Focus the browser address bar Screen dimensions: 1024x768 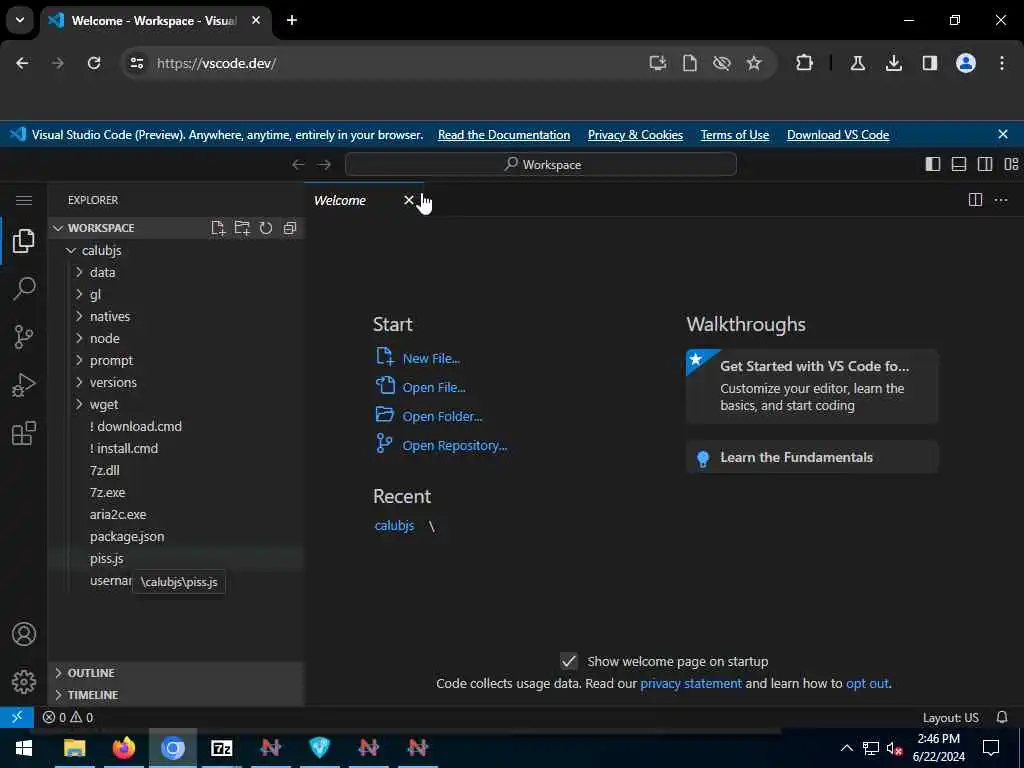point(392,63)
